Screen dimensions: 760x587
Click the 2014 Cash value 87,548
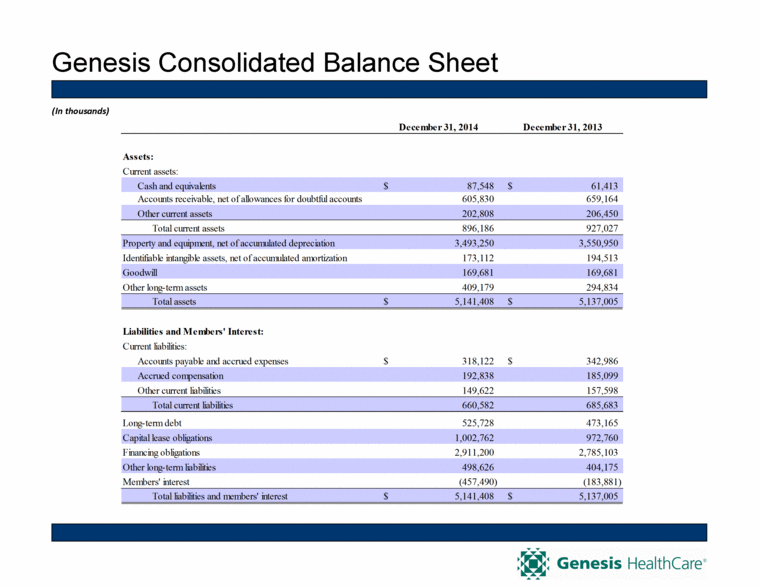[x=474, y=185]
